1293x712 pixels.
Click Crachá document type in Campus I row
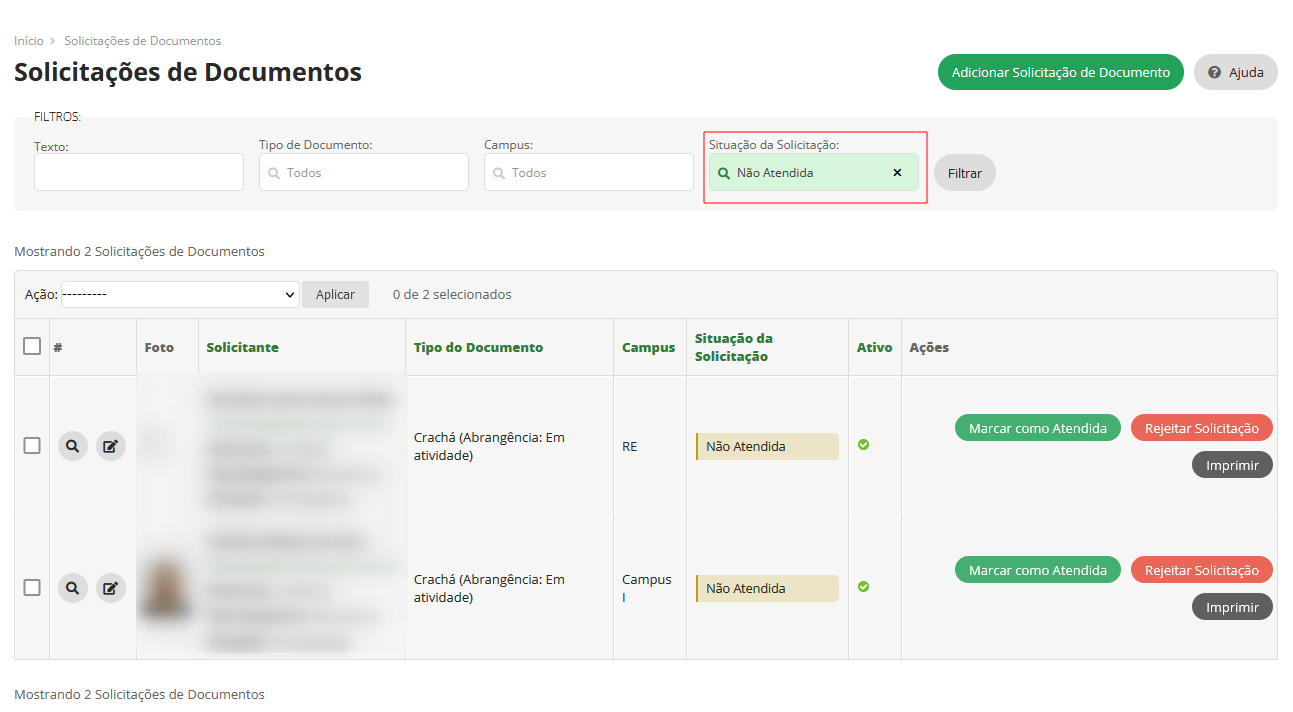click(489, 588)
